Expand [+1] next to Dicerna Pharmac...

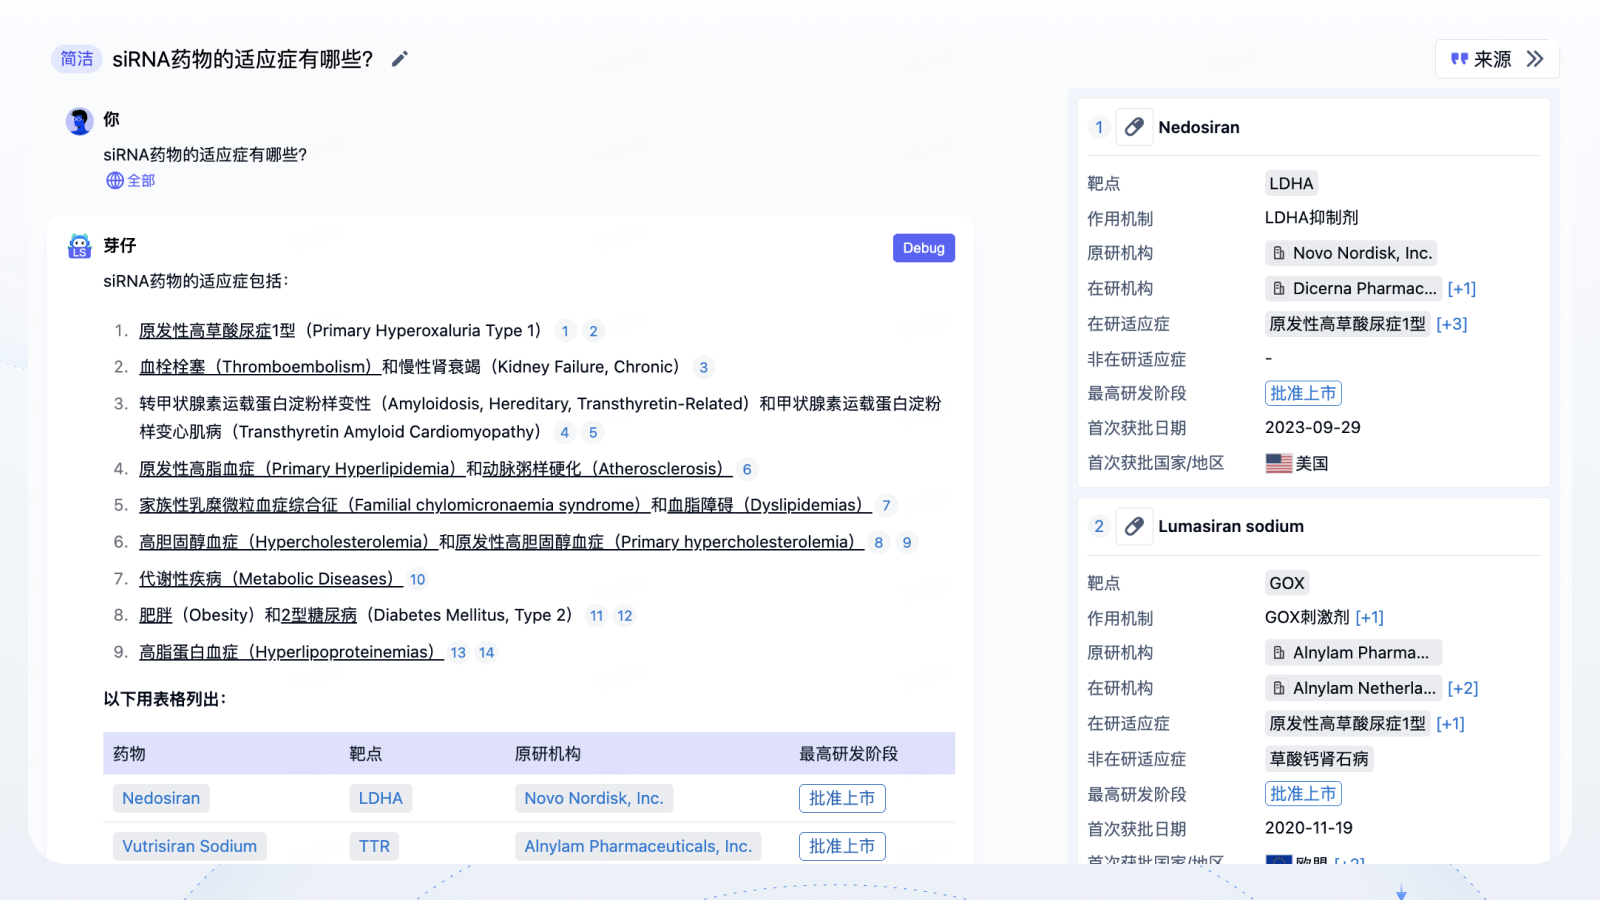point(1461,289)
